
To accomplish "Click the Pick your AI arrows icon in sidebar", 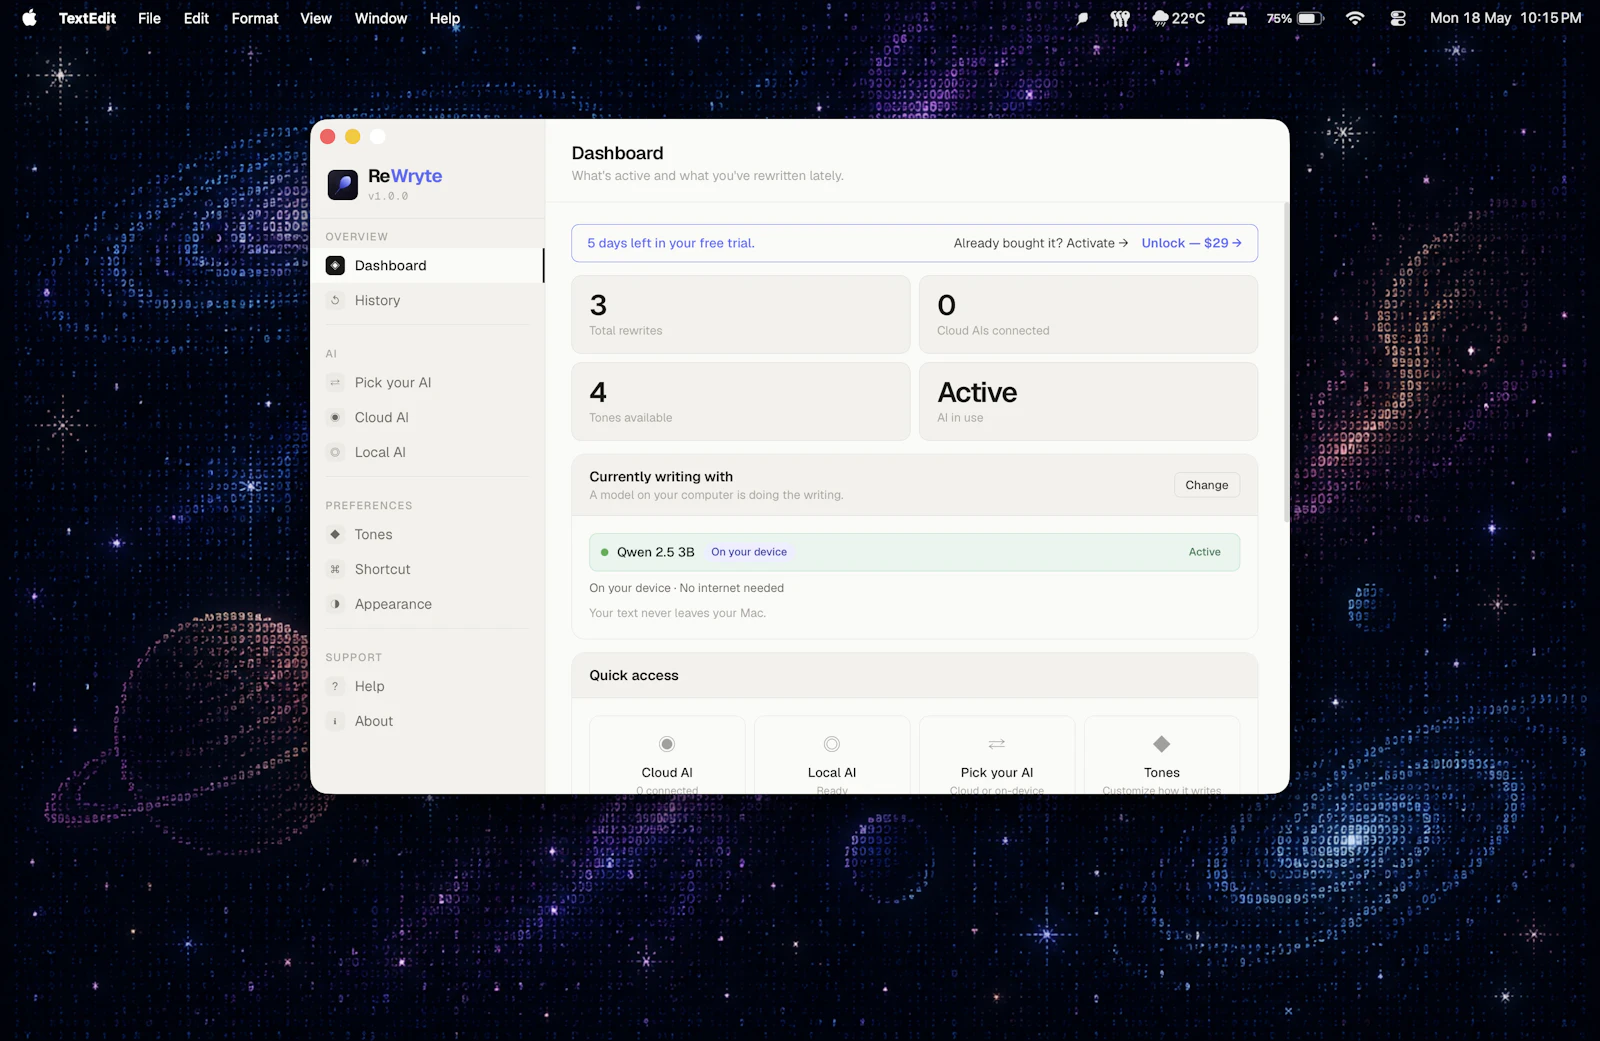I will pyautogui.click(x=335, y=382).
